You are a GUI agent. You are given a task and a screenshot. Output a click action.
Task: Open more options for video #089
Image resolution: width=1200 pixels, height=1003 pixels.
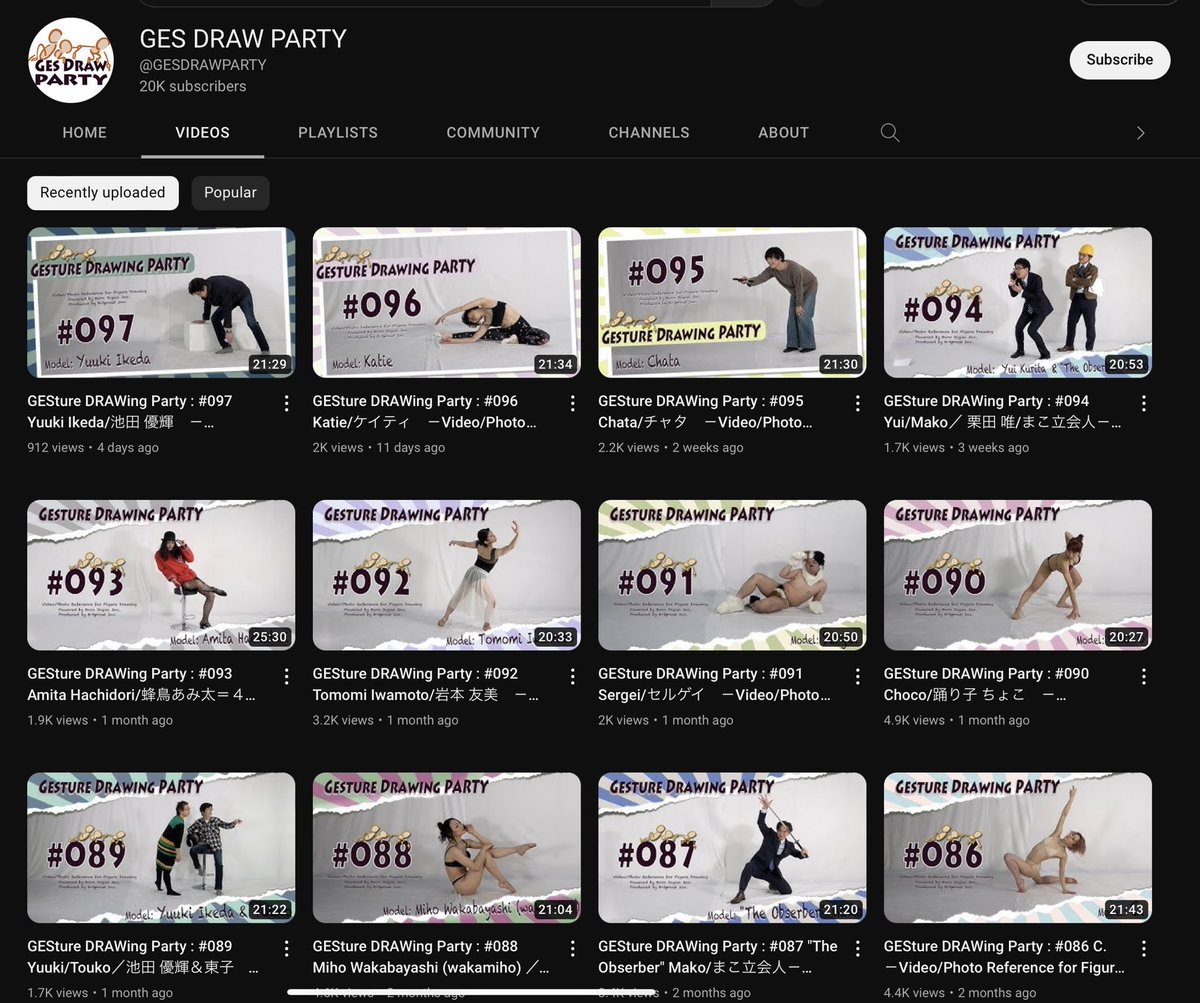[x=287, y=949]
